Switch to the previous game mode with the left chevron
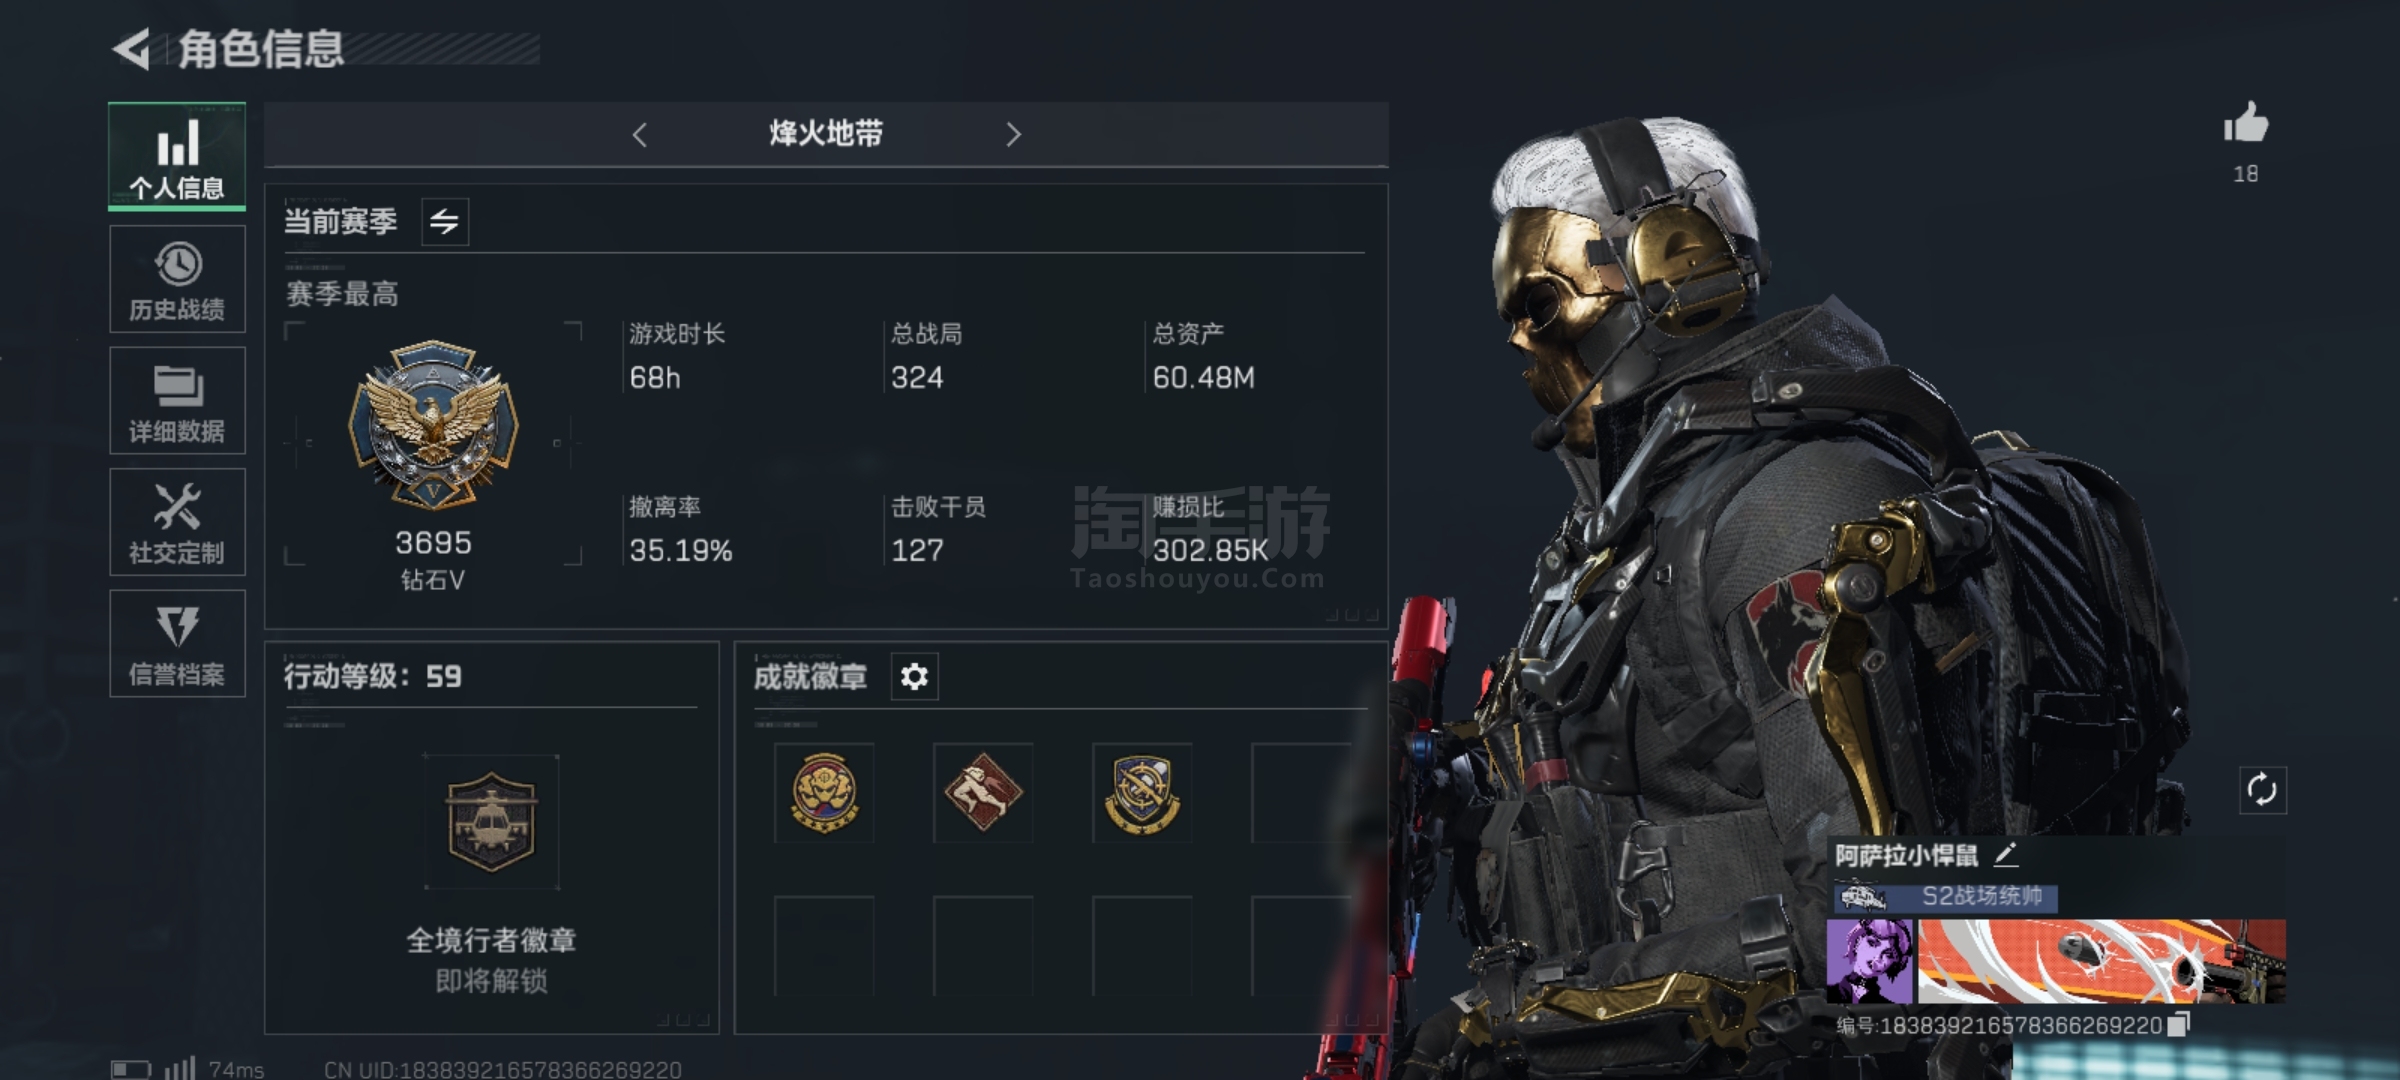Image resolution: width=2400 pixels, height=1080 pixels. (x=640, y=134)
